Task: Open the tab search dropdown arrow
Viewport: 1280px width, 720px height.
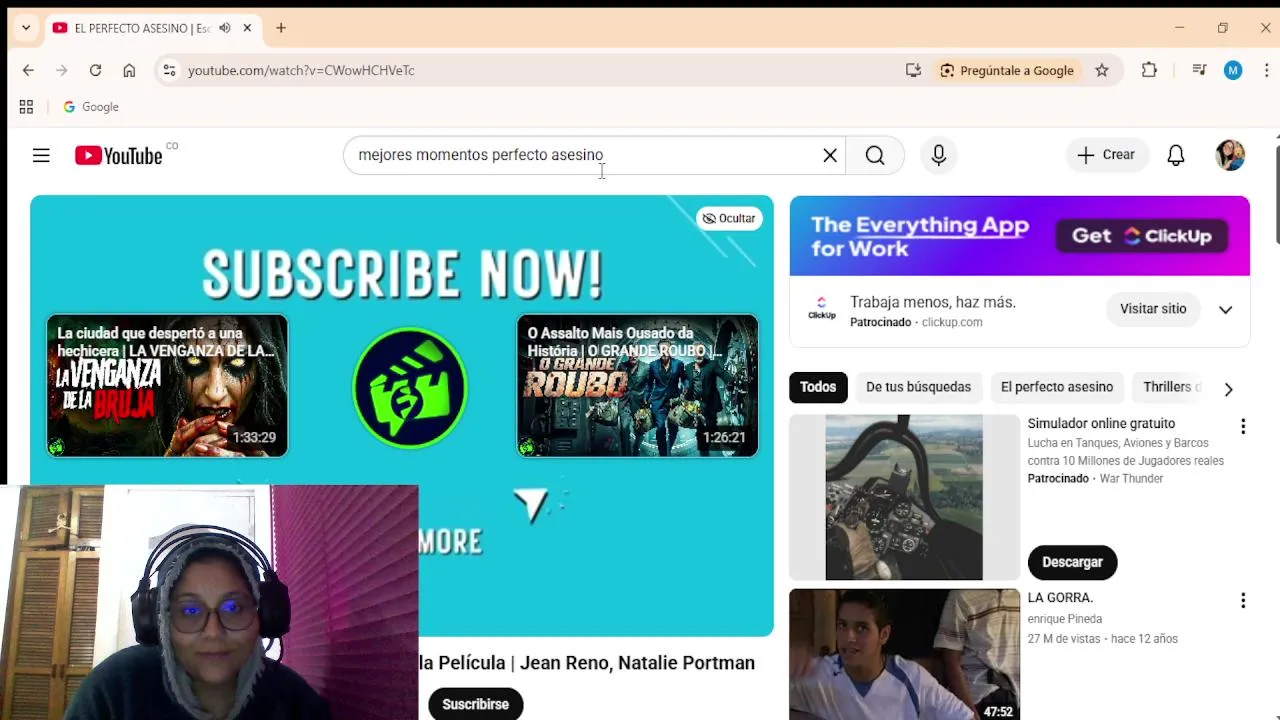Action: [26, 28]
